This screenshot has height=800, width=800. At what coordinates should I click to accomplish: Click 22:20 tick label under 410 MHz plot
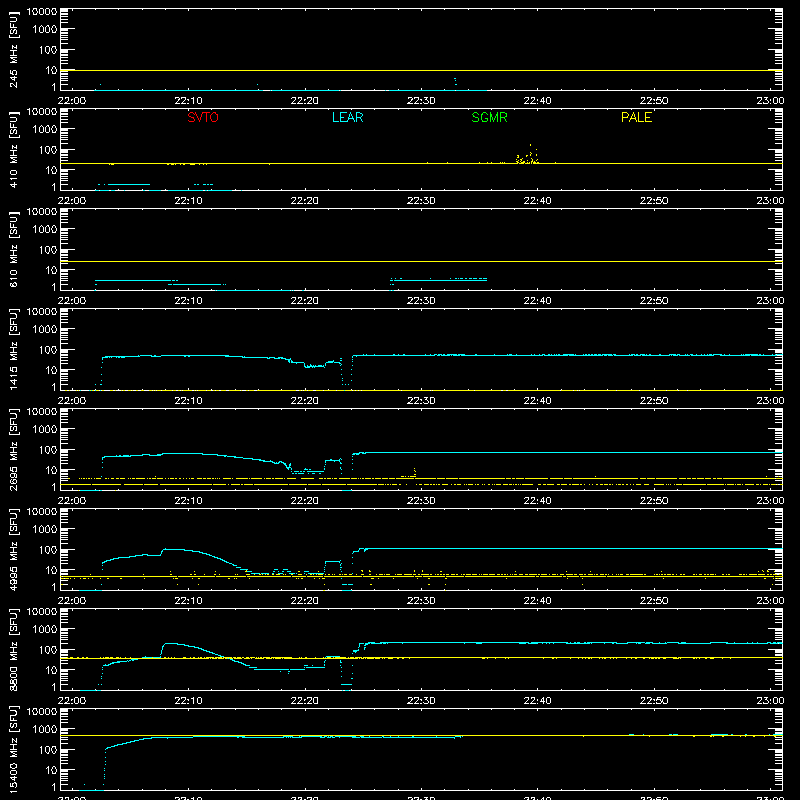[x=305, y=201]
